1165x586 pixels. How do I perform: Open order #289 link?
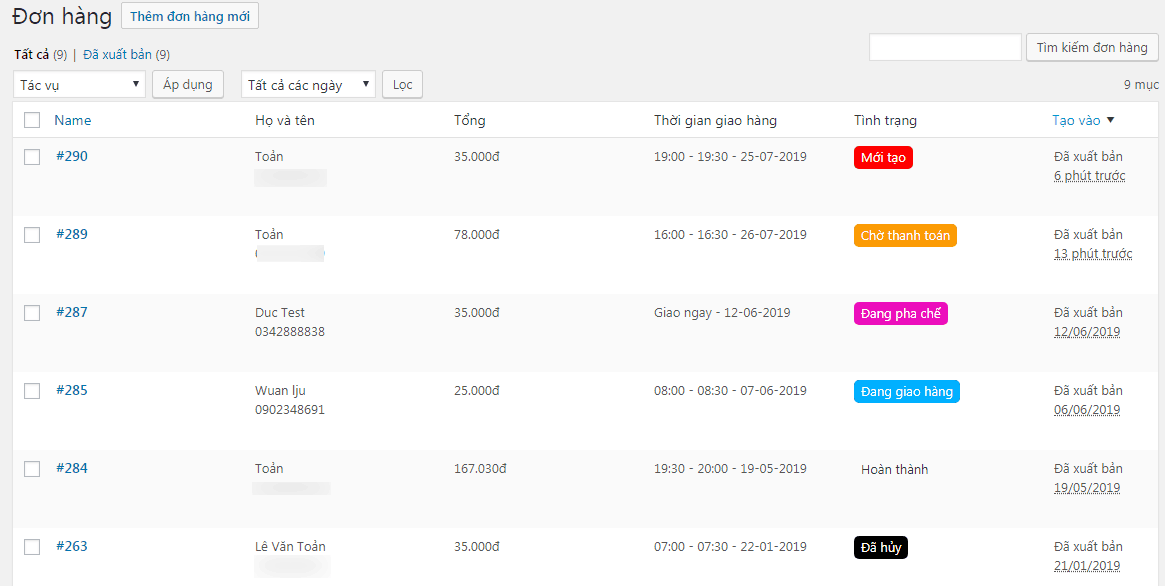coord(71,234)
